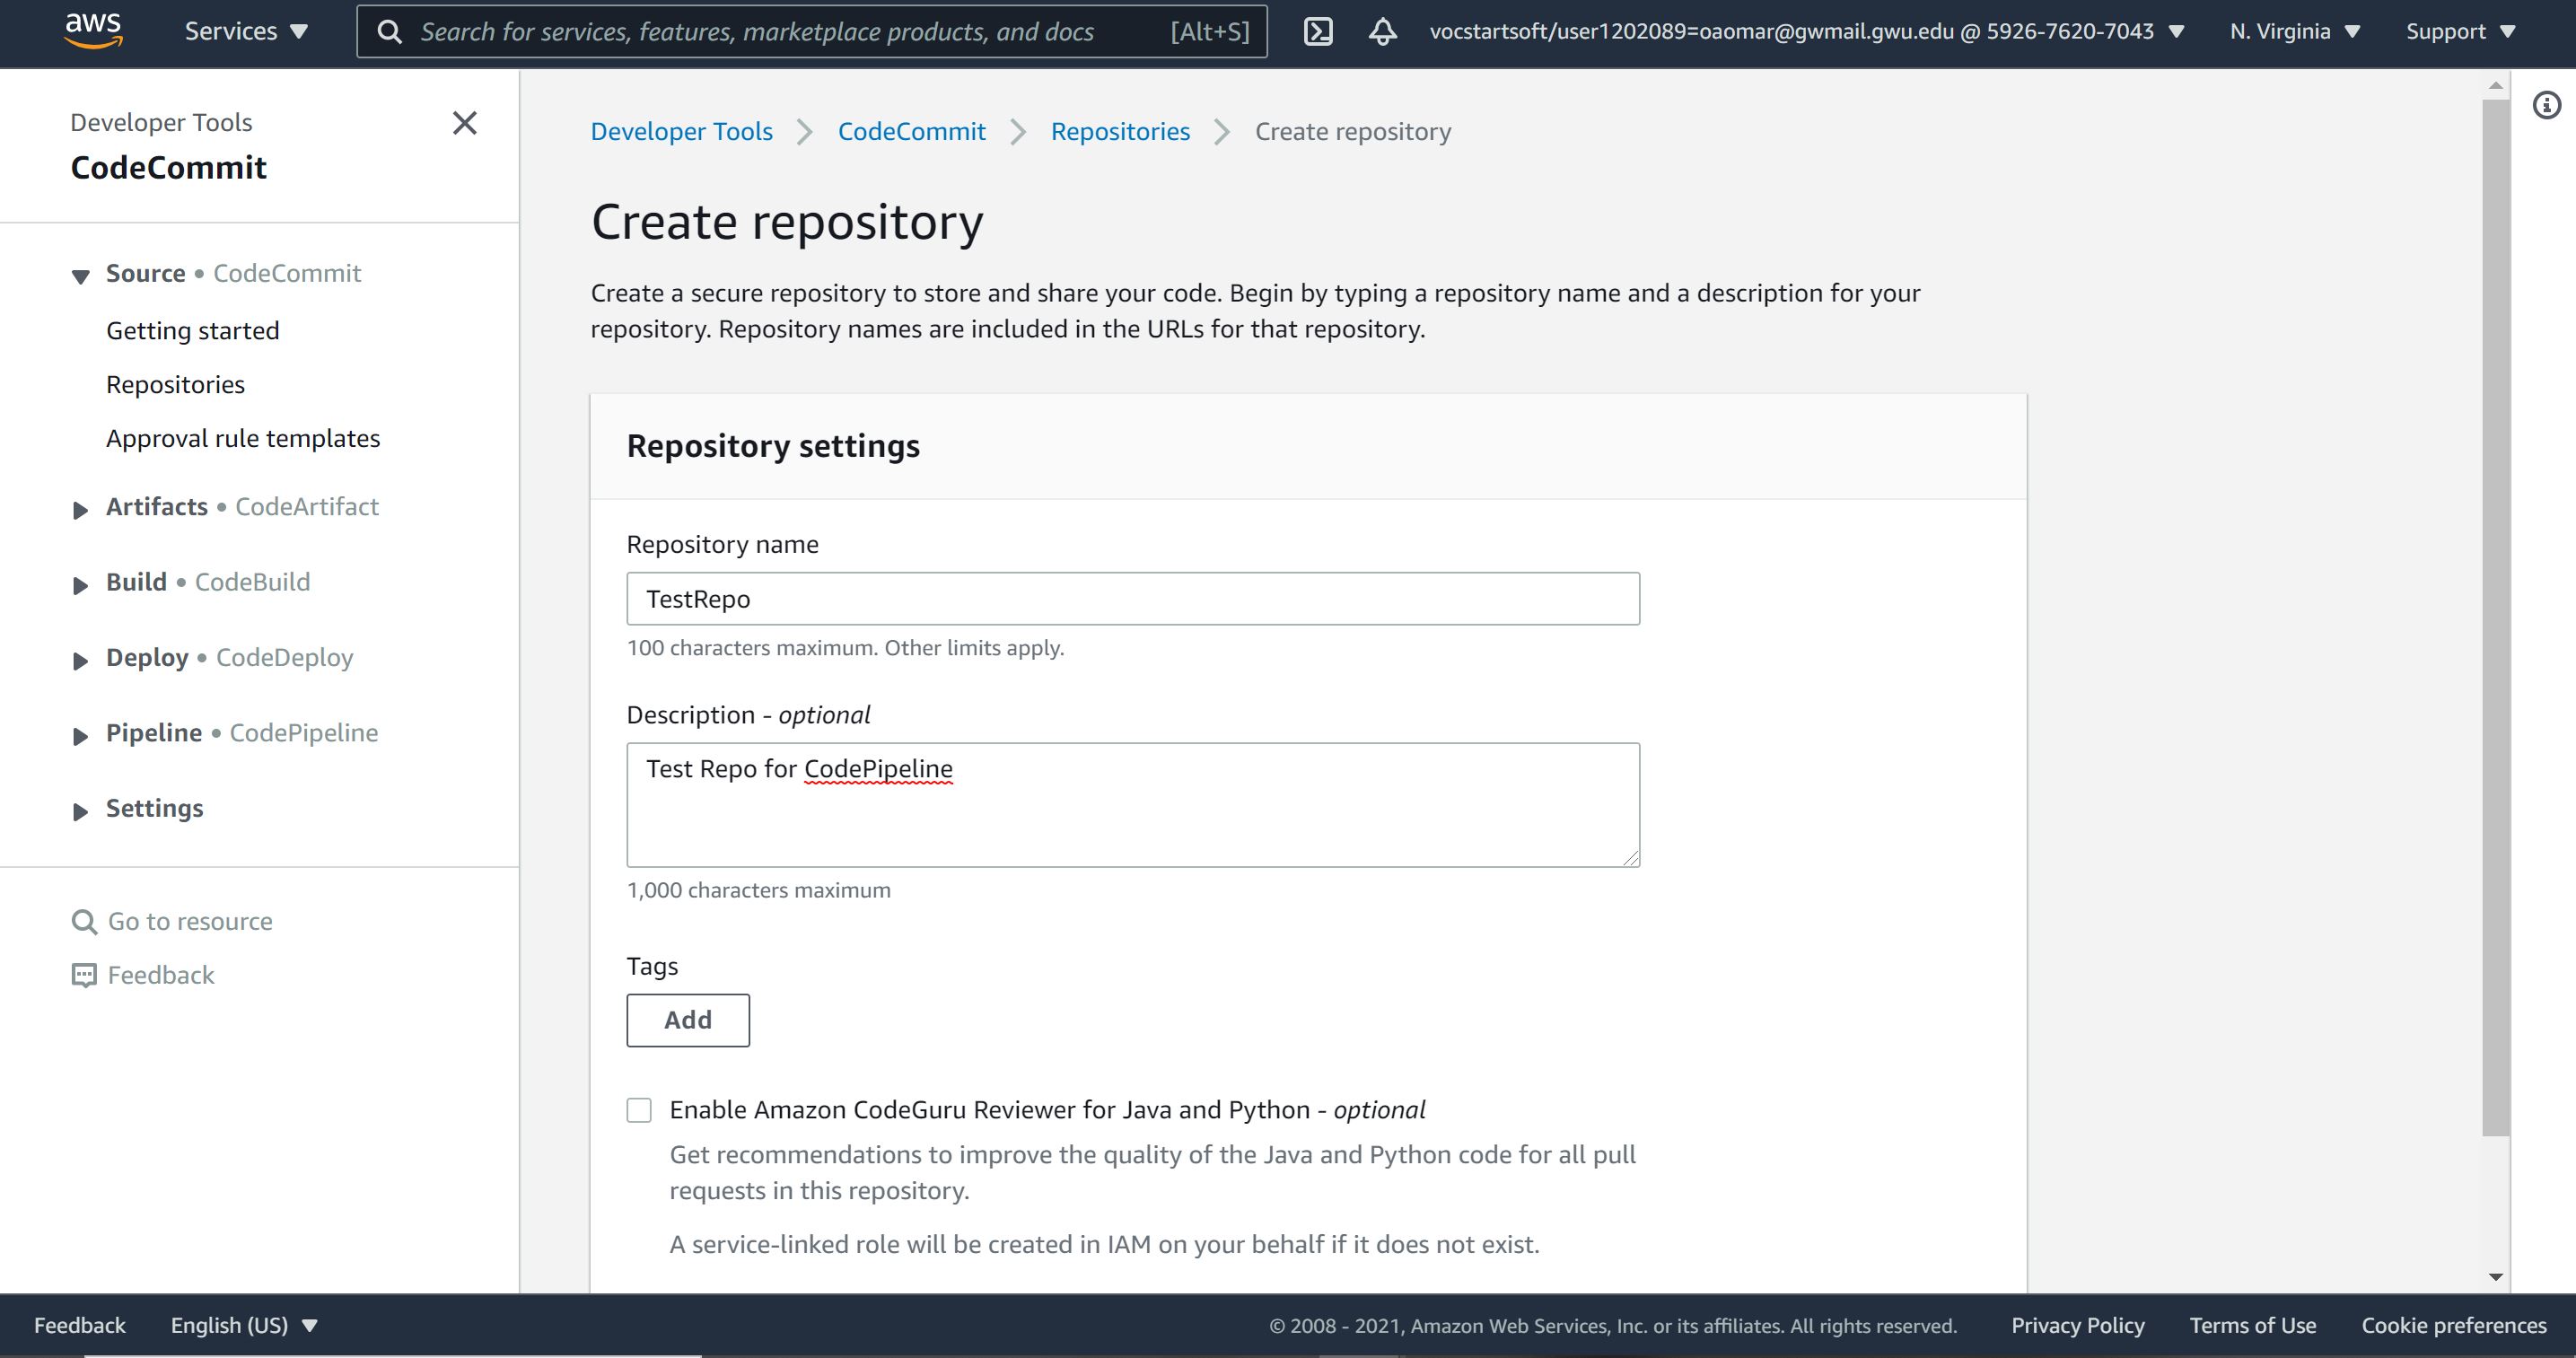
Task: Open Approval rule templates in sidebar
Action: [243, 439]
